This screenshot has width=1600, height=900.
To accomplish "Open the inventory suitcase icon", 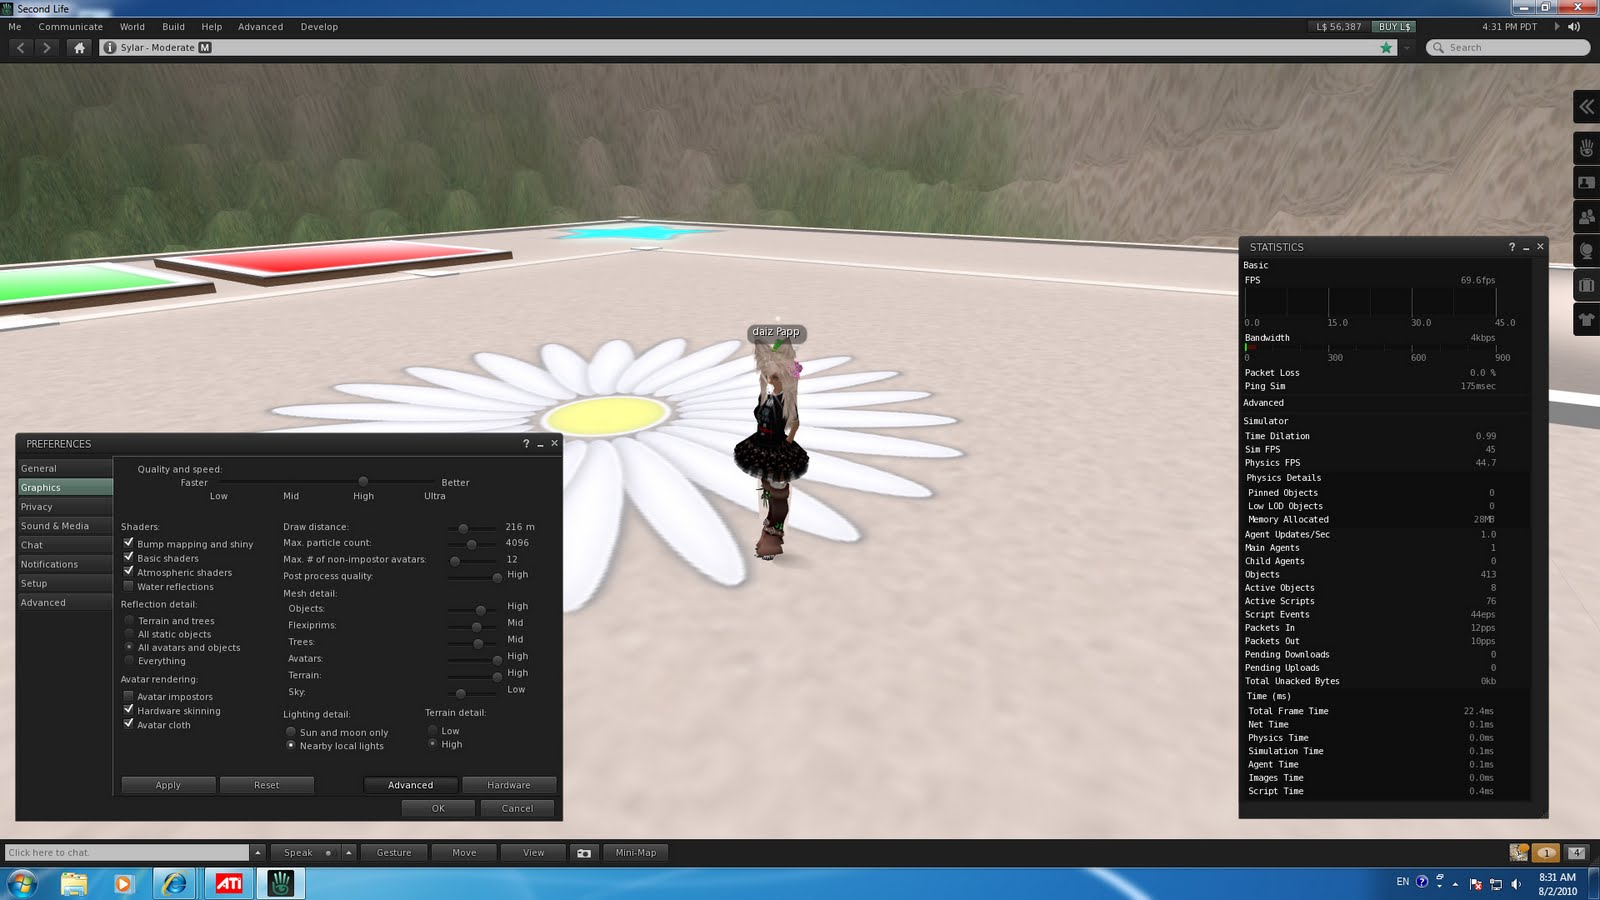I will click(1586, 284).
